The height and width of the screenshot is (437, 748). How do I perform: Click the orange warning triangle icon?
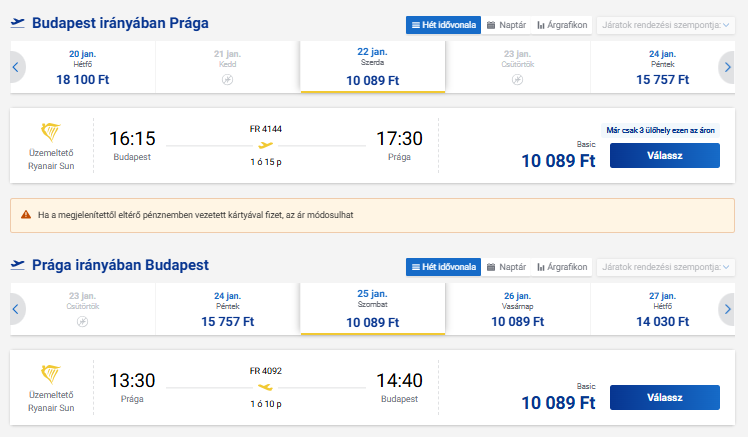(26, 215)
